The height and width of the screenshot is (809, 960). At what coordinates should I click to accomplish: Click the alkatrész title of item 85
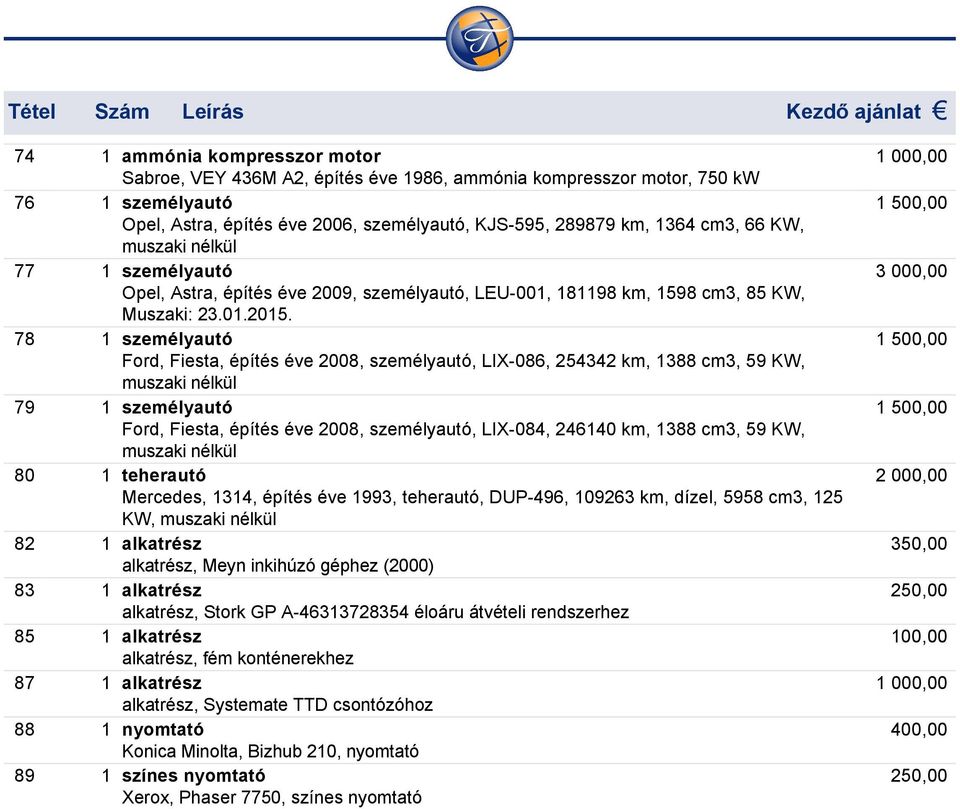162,636
